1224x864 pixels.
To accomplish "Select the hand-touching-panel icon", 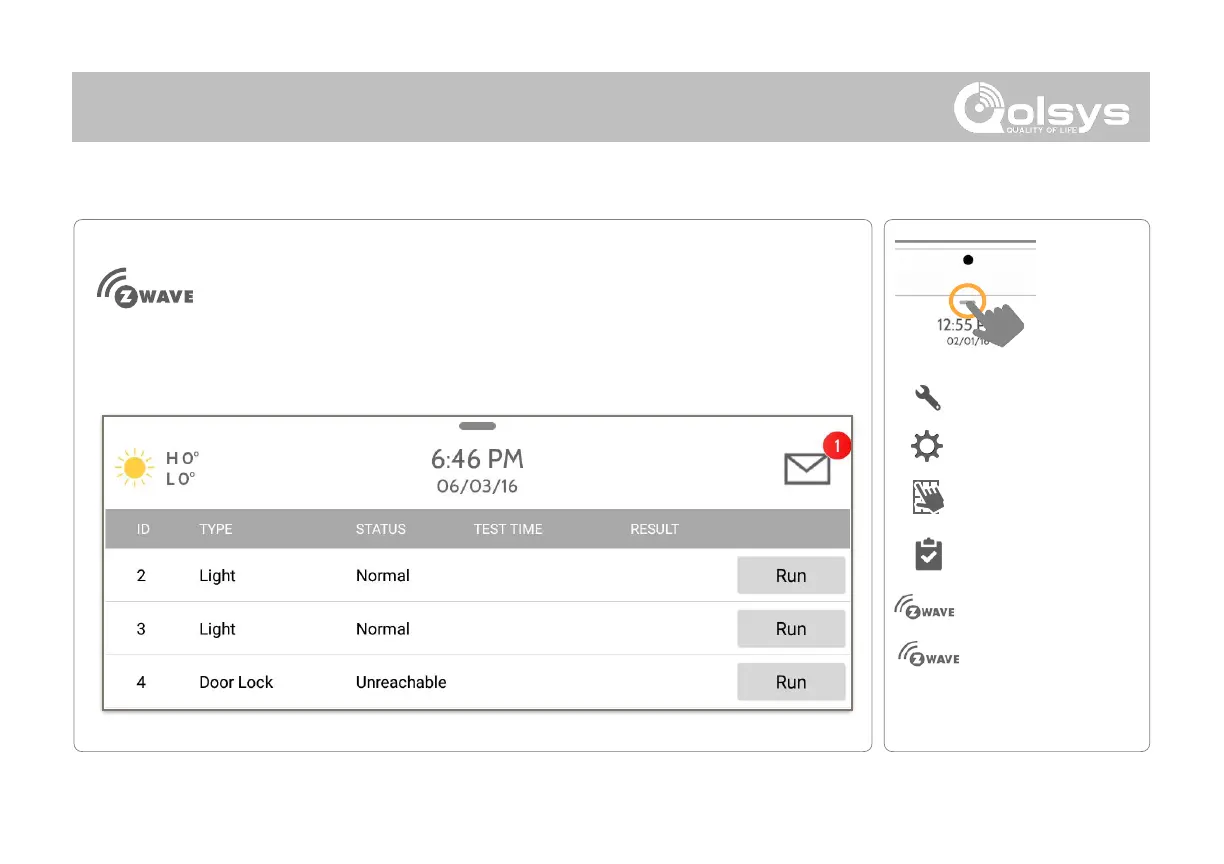I will pyautogui.click(x=928, y=498).
